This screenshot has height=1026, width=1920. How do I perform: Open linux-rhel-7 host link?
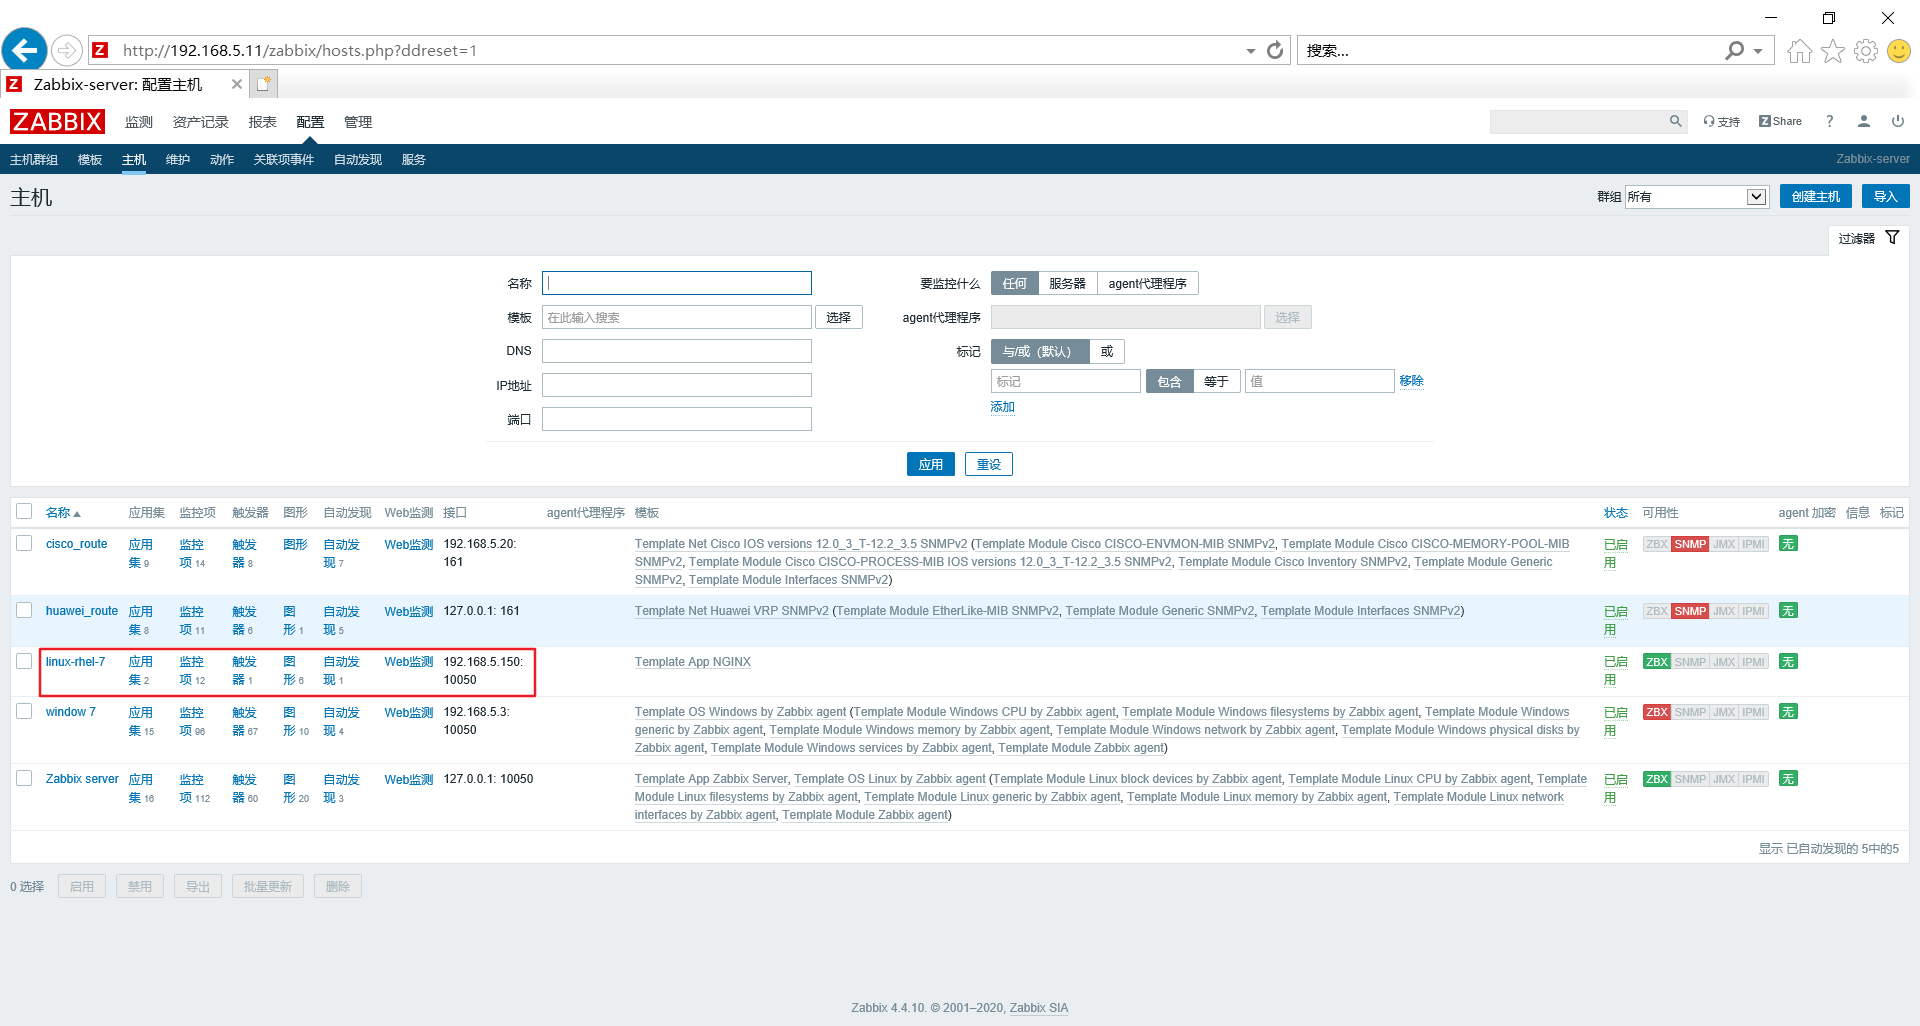tap(75, 662)
